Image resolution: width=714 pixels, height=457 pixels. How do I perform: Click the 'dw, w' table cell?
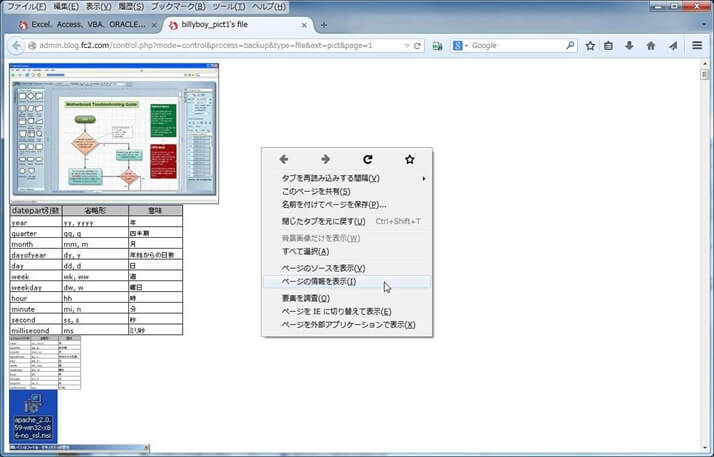point(95,287)
